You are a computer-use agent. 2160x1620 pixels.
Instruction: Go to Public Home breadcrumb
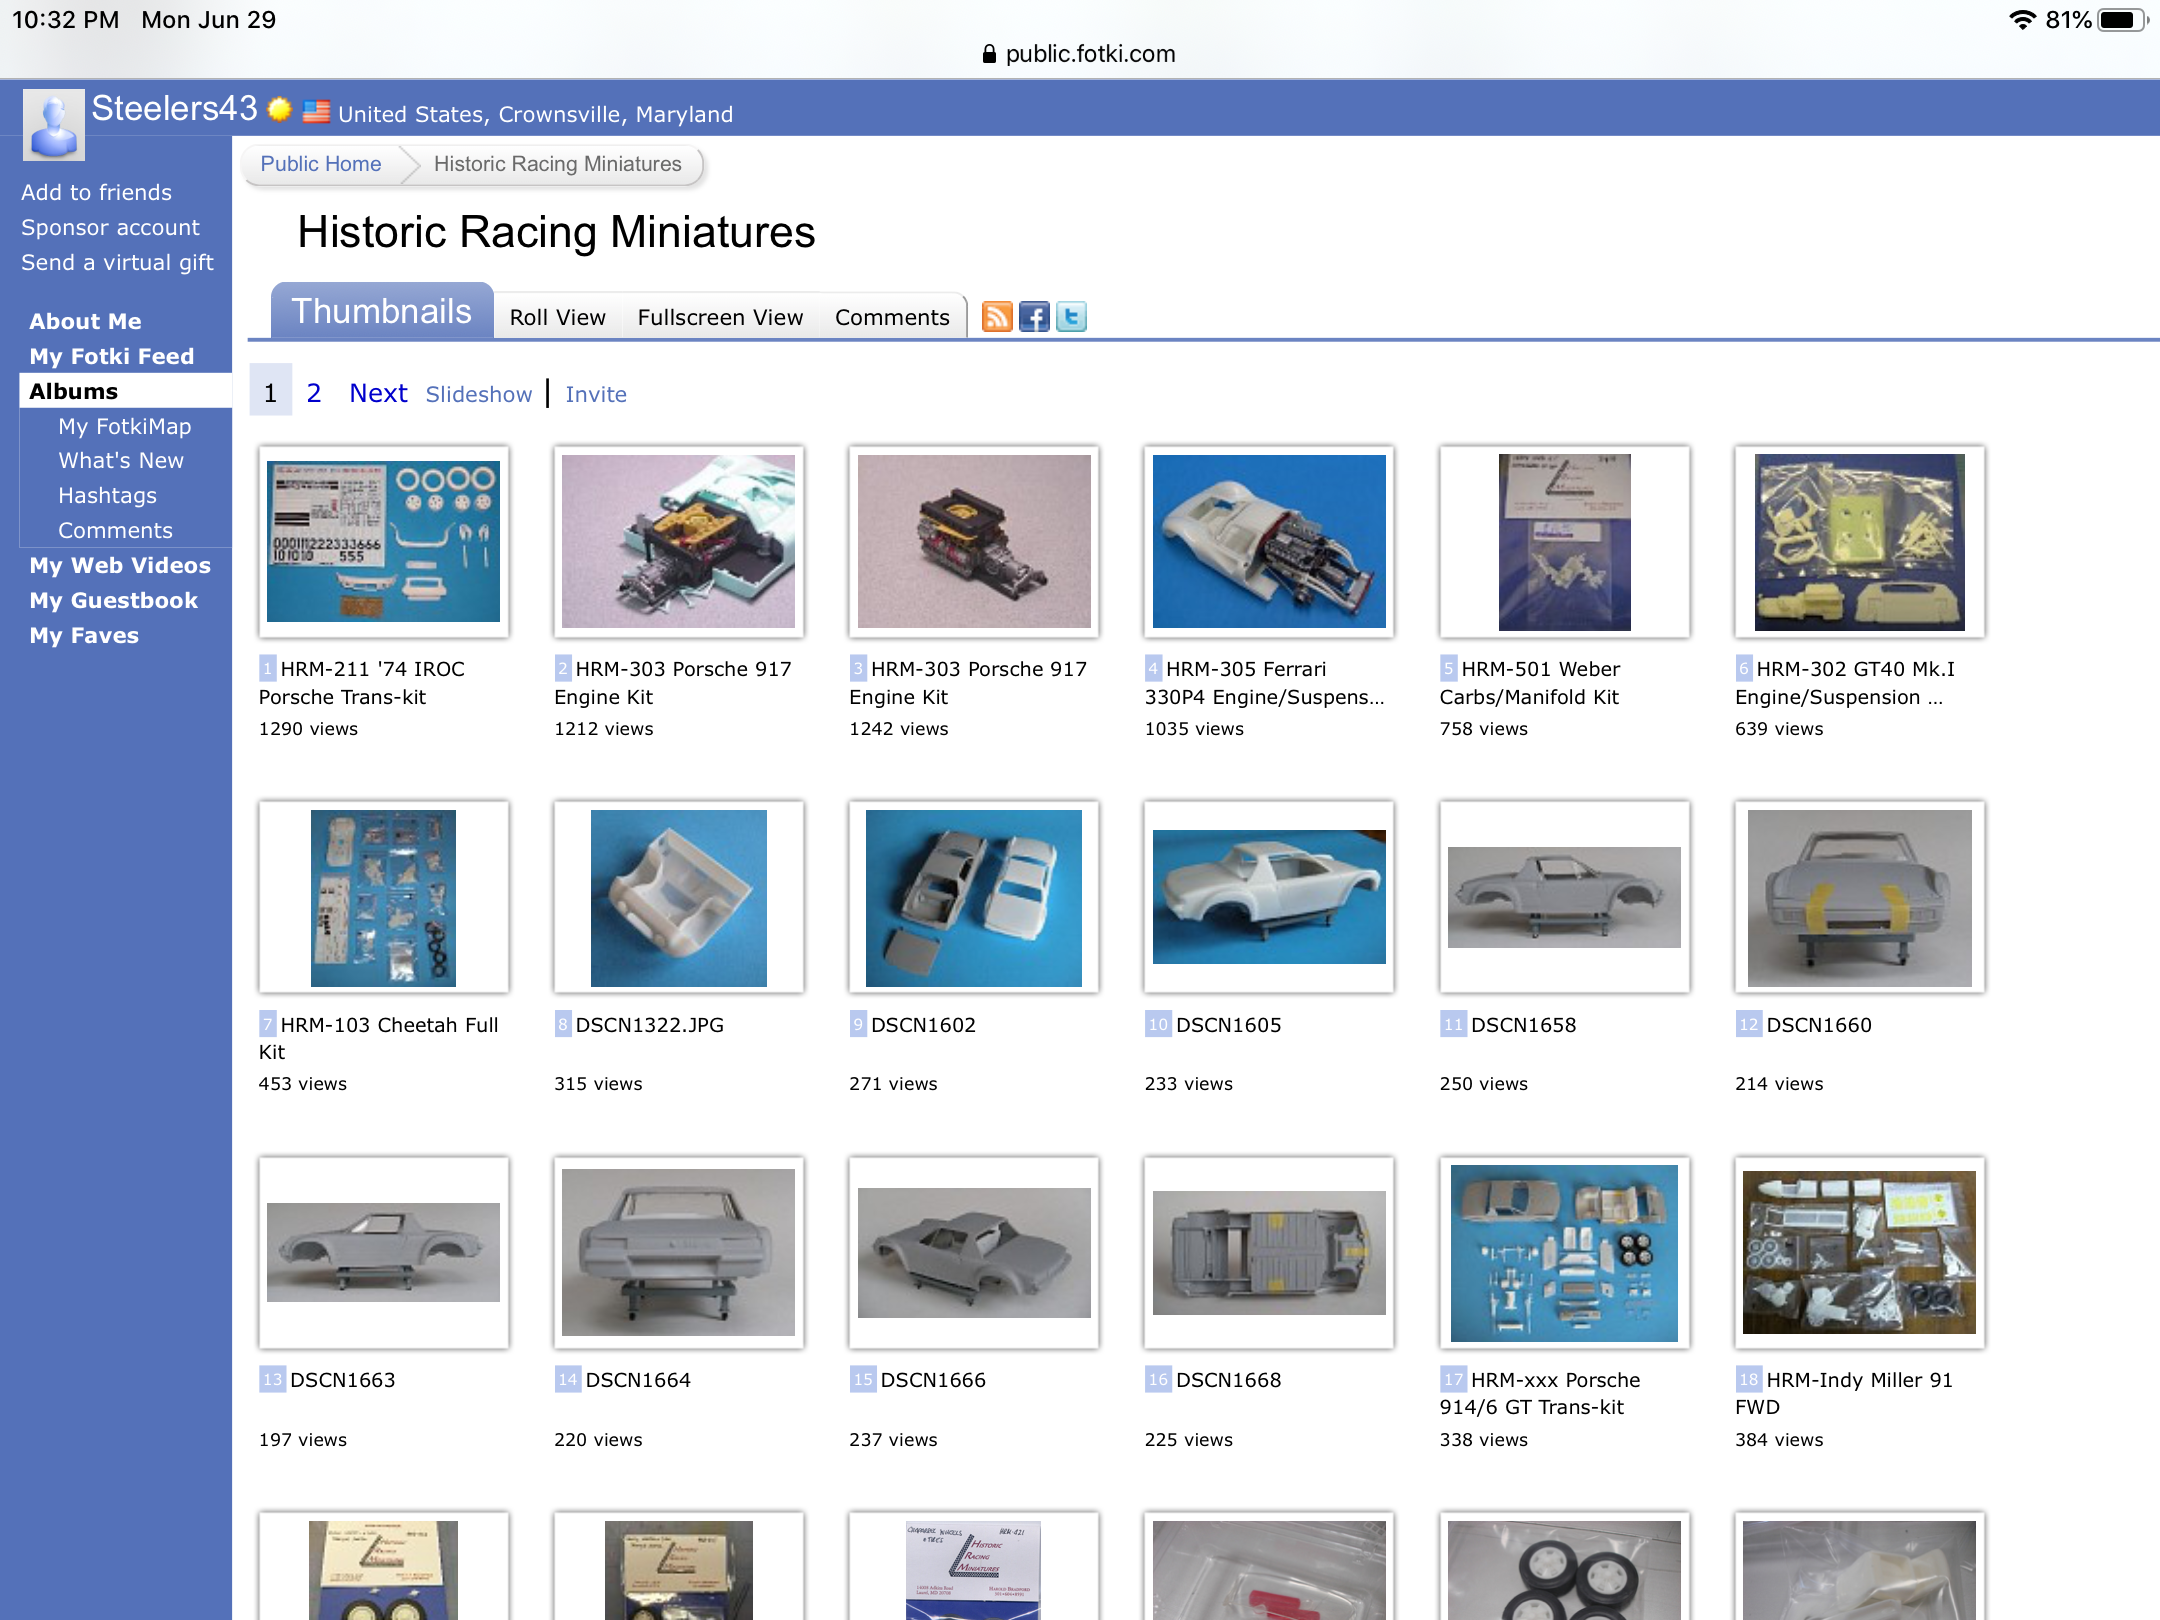click(x=320, y=164)
